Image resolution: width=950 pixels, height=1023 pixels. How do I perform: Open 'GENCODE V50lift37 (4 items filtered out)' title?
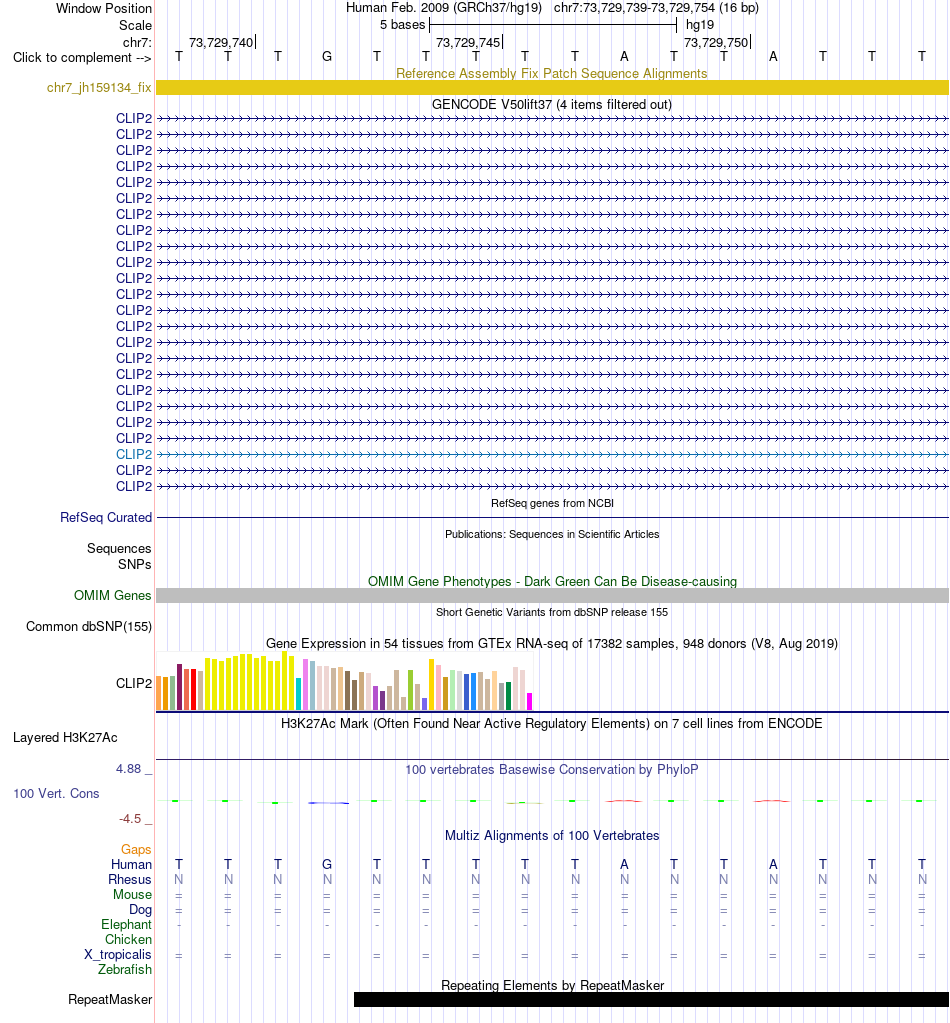[x=552, y=104]
